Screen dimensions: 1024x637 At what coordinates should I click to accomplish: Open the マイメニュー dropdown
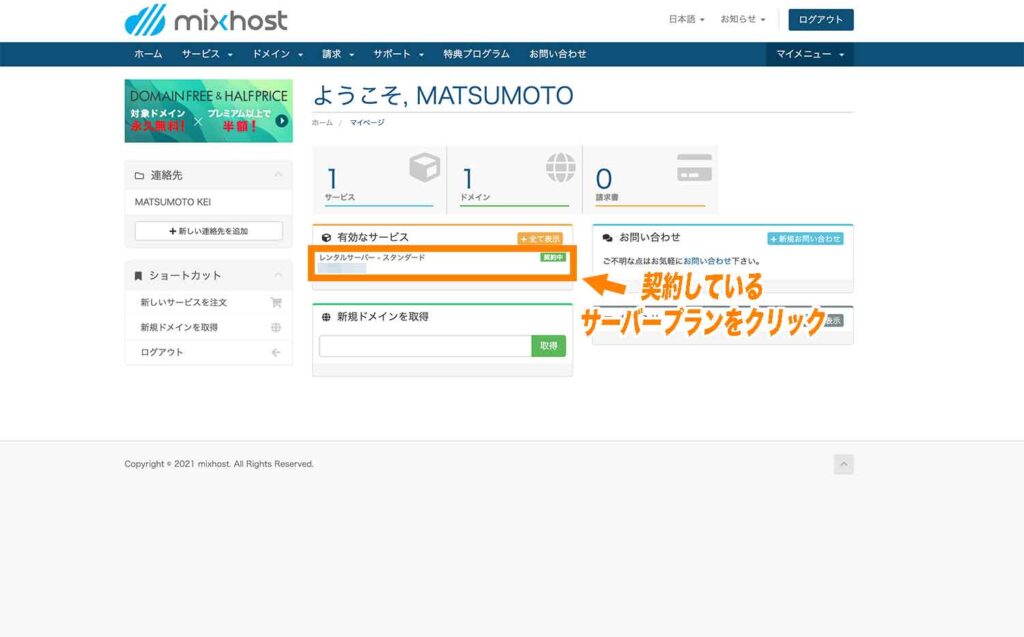[x=807, y=55]
